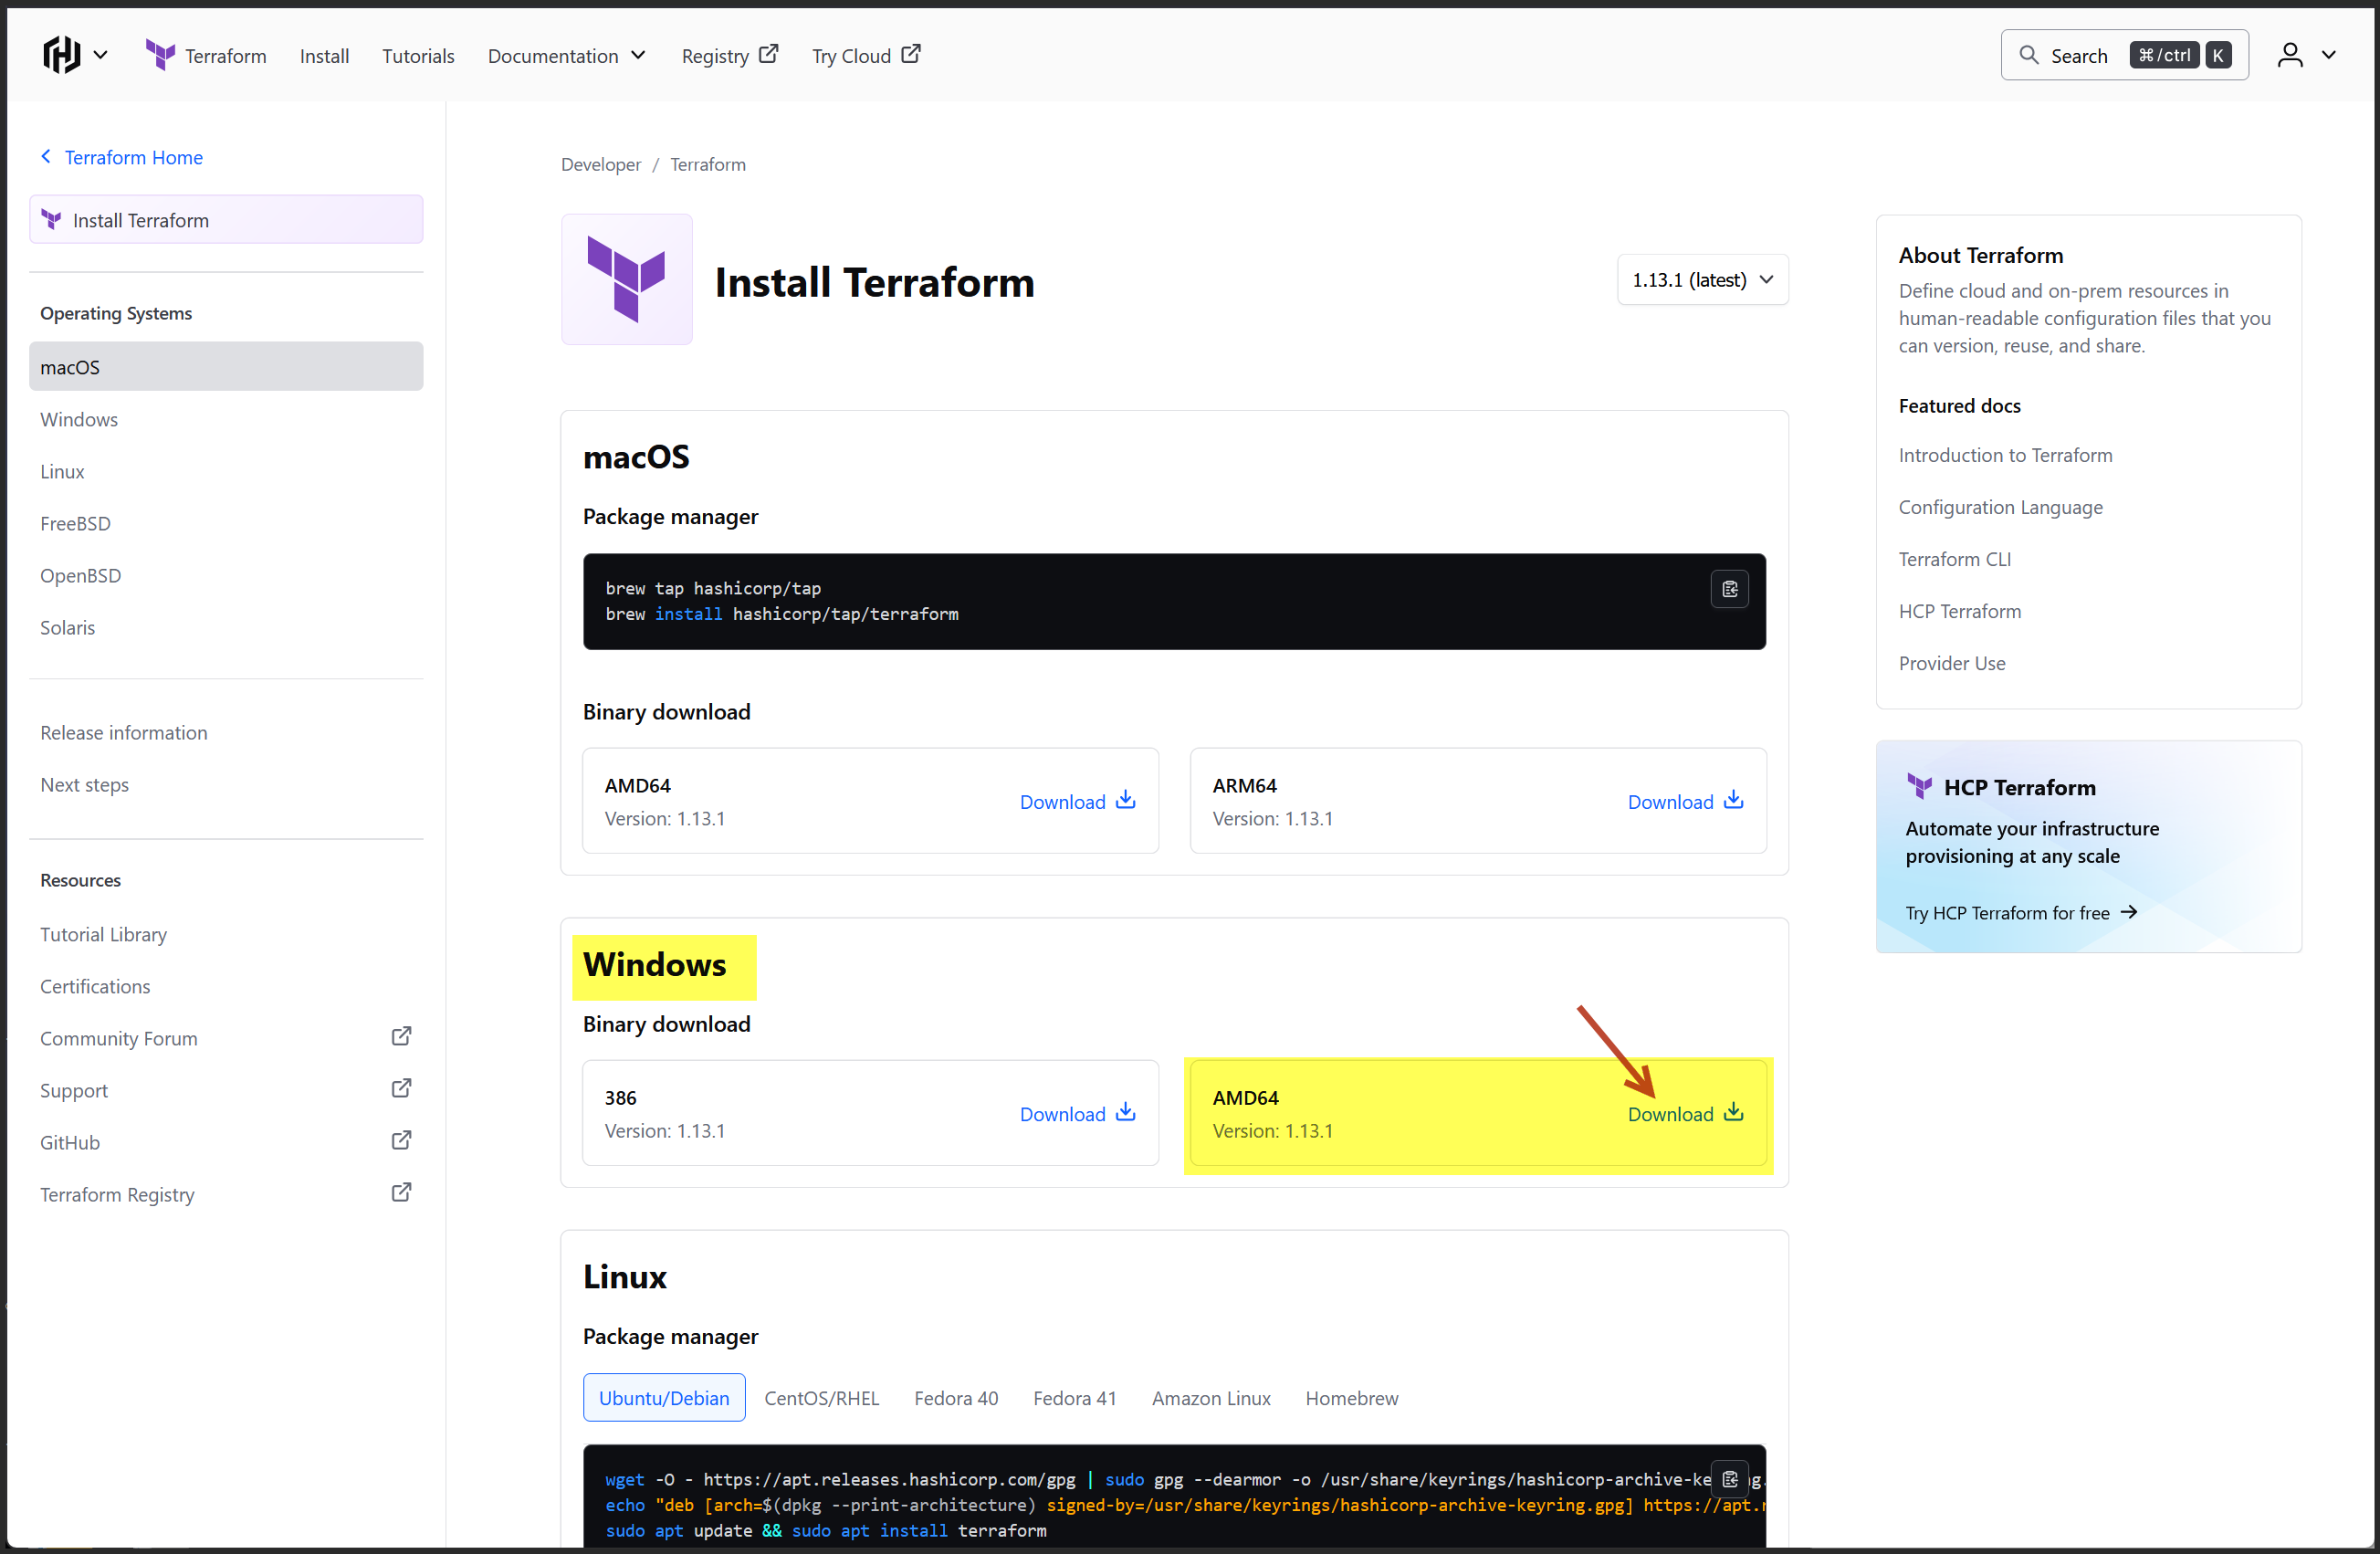Click Tutorials in the top navigation
The image size is (2380, 1554).
417,55
